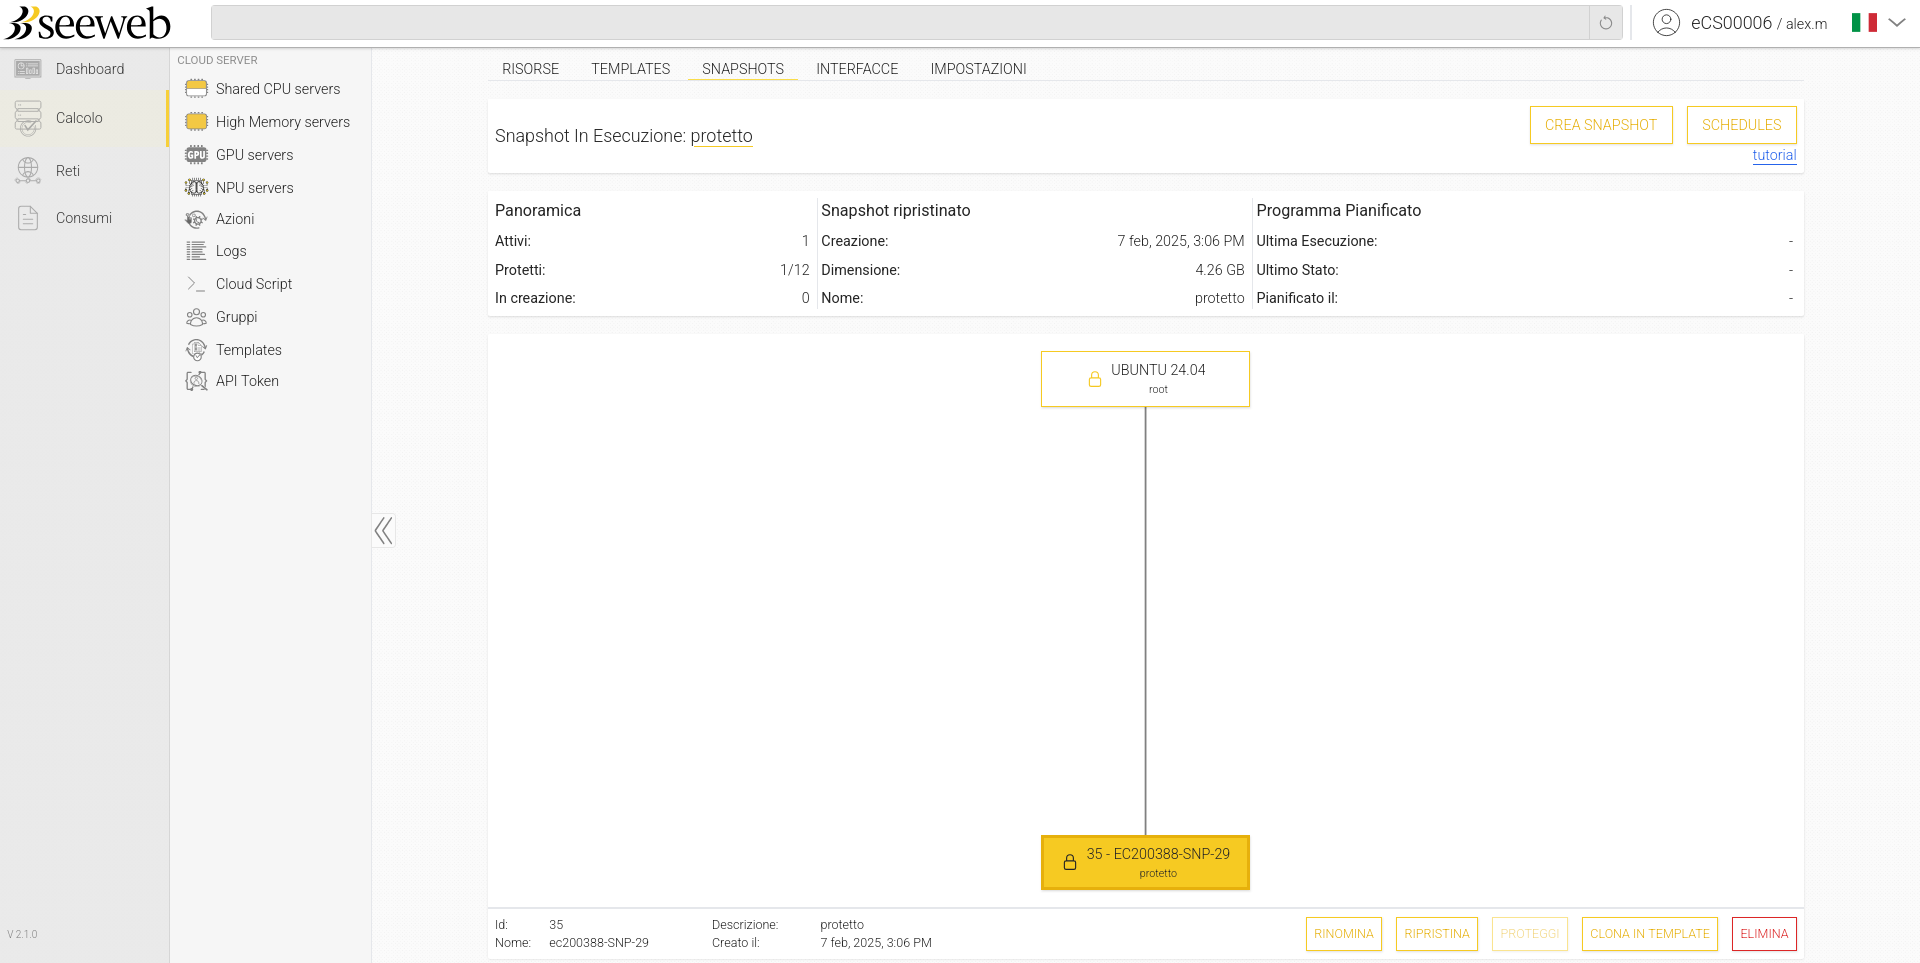This screenshot has height=963, width=1920.
Task: Open Logs page
Action: pyautogui.click(x=231, y=251)
